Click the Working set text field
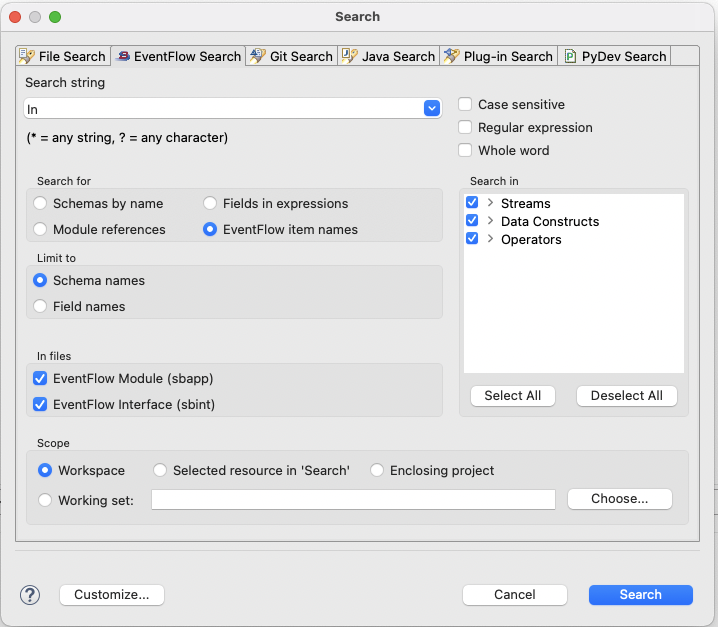 coord(353,500)
